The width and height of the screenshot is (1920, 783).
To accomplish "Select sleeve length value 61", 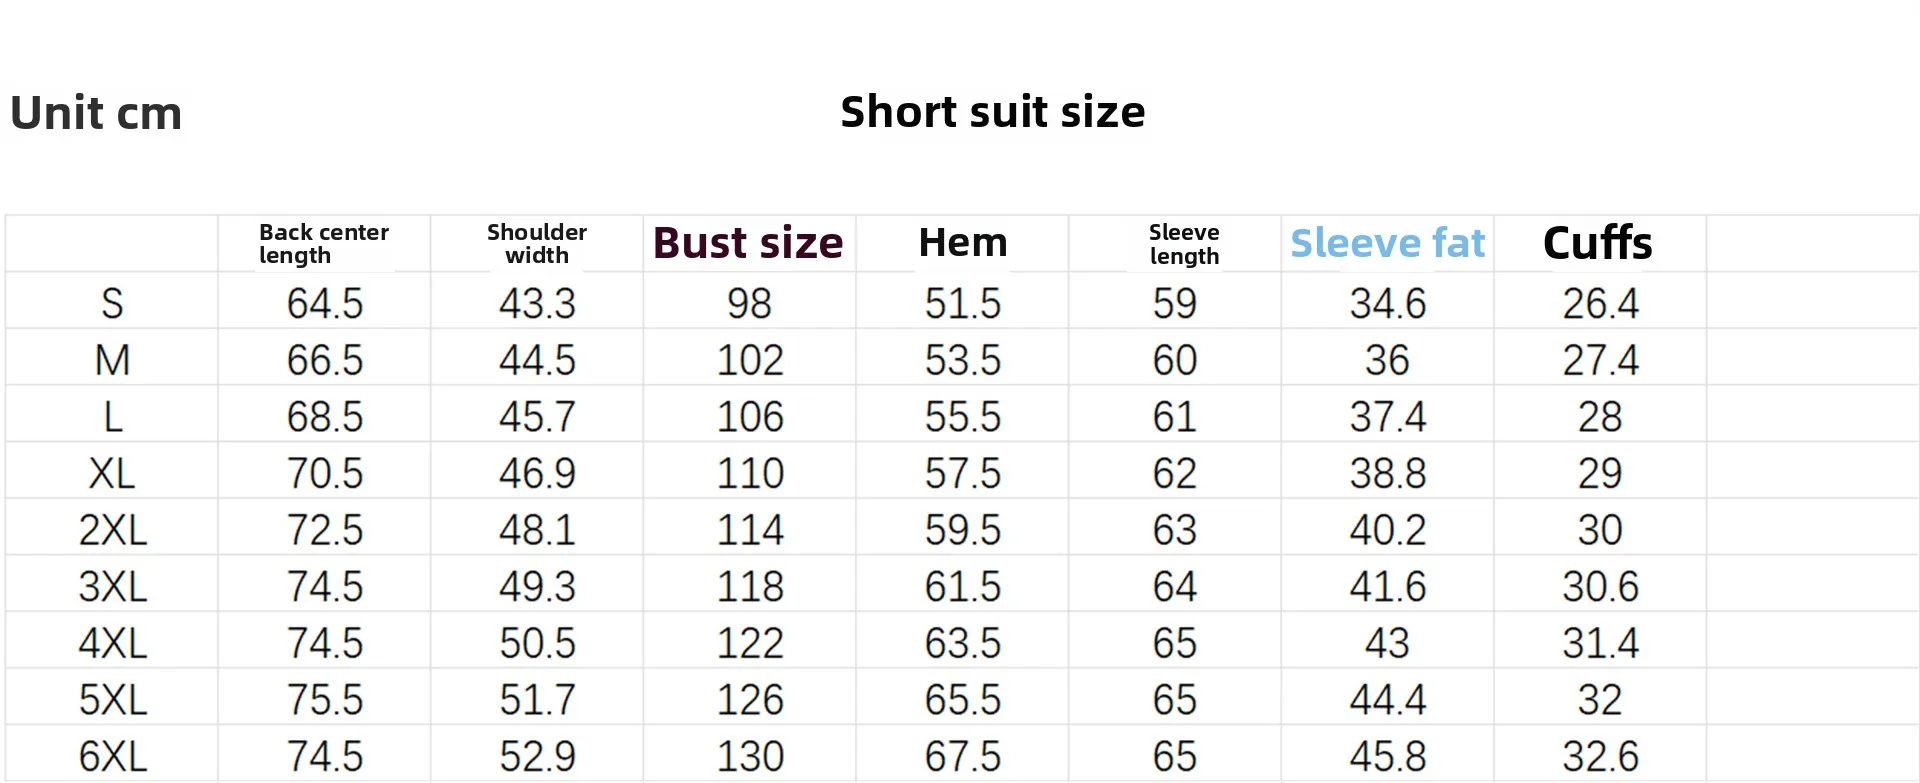I will click(1174, 416).
